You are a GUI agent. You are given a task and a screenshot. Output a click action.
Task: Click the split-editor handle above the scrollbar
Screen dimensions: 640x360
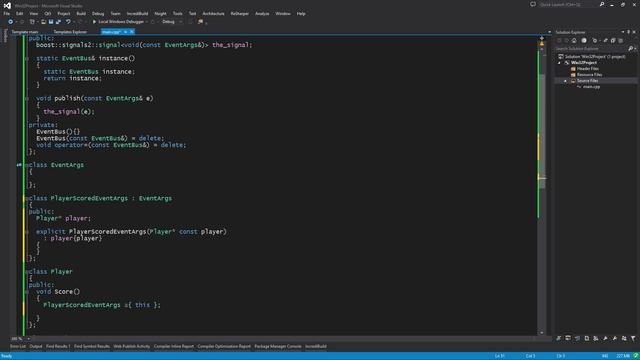tap(542, 38)
